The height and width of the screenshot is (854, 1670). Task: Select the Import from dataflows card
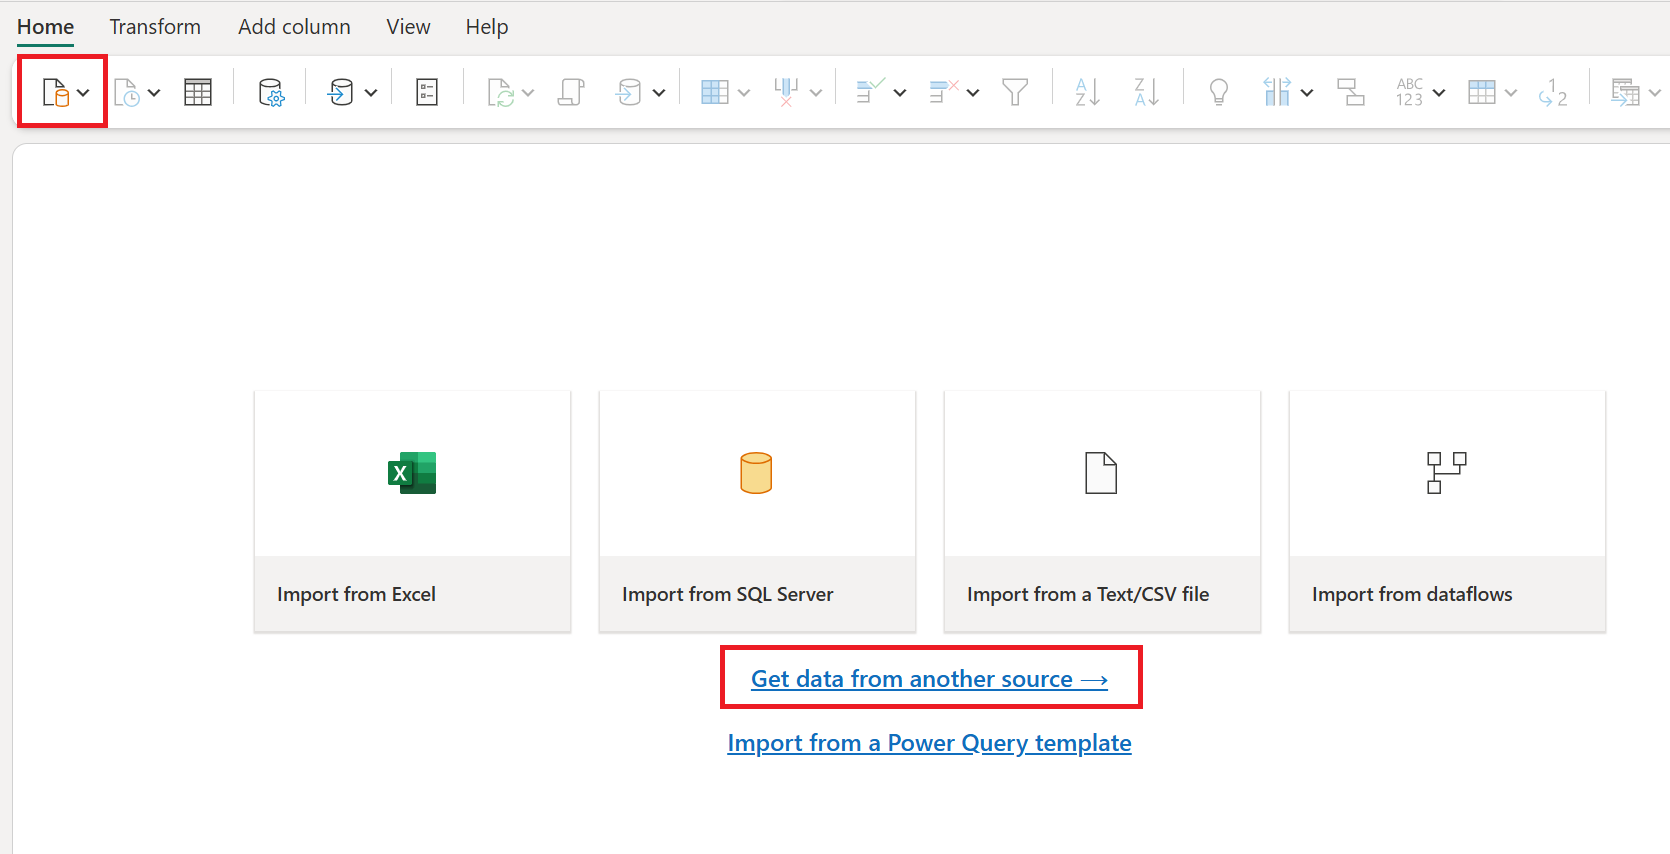click(1447, 511)
